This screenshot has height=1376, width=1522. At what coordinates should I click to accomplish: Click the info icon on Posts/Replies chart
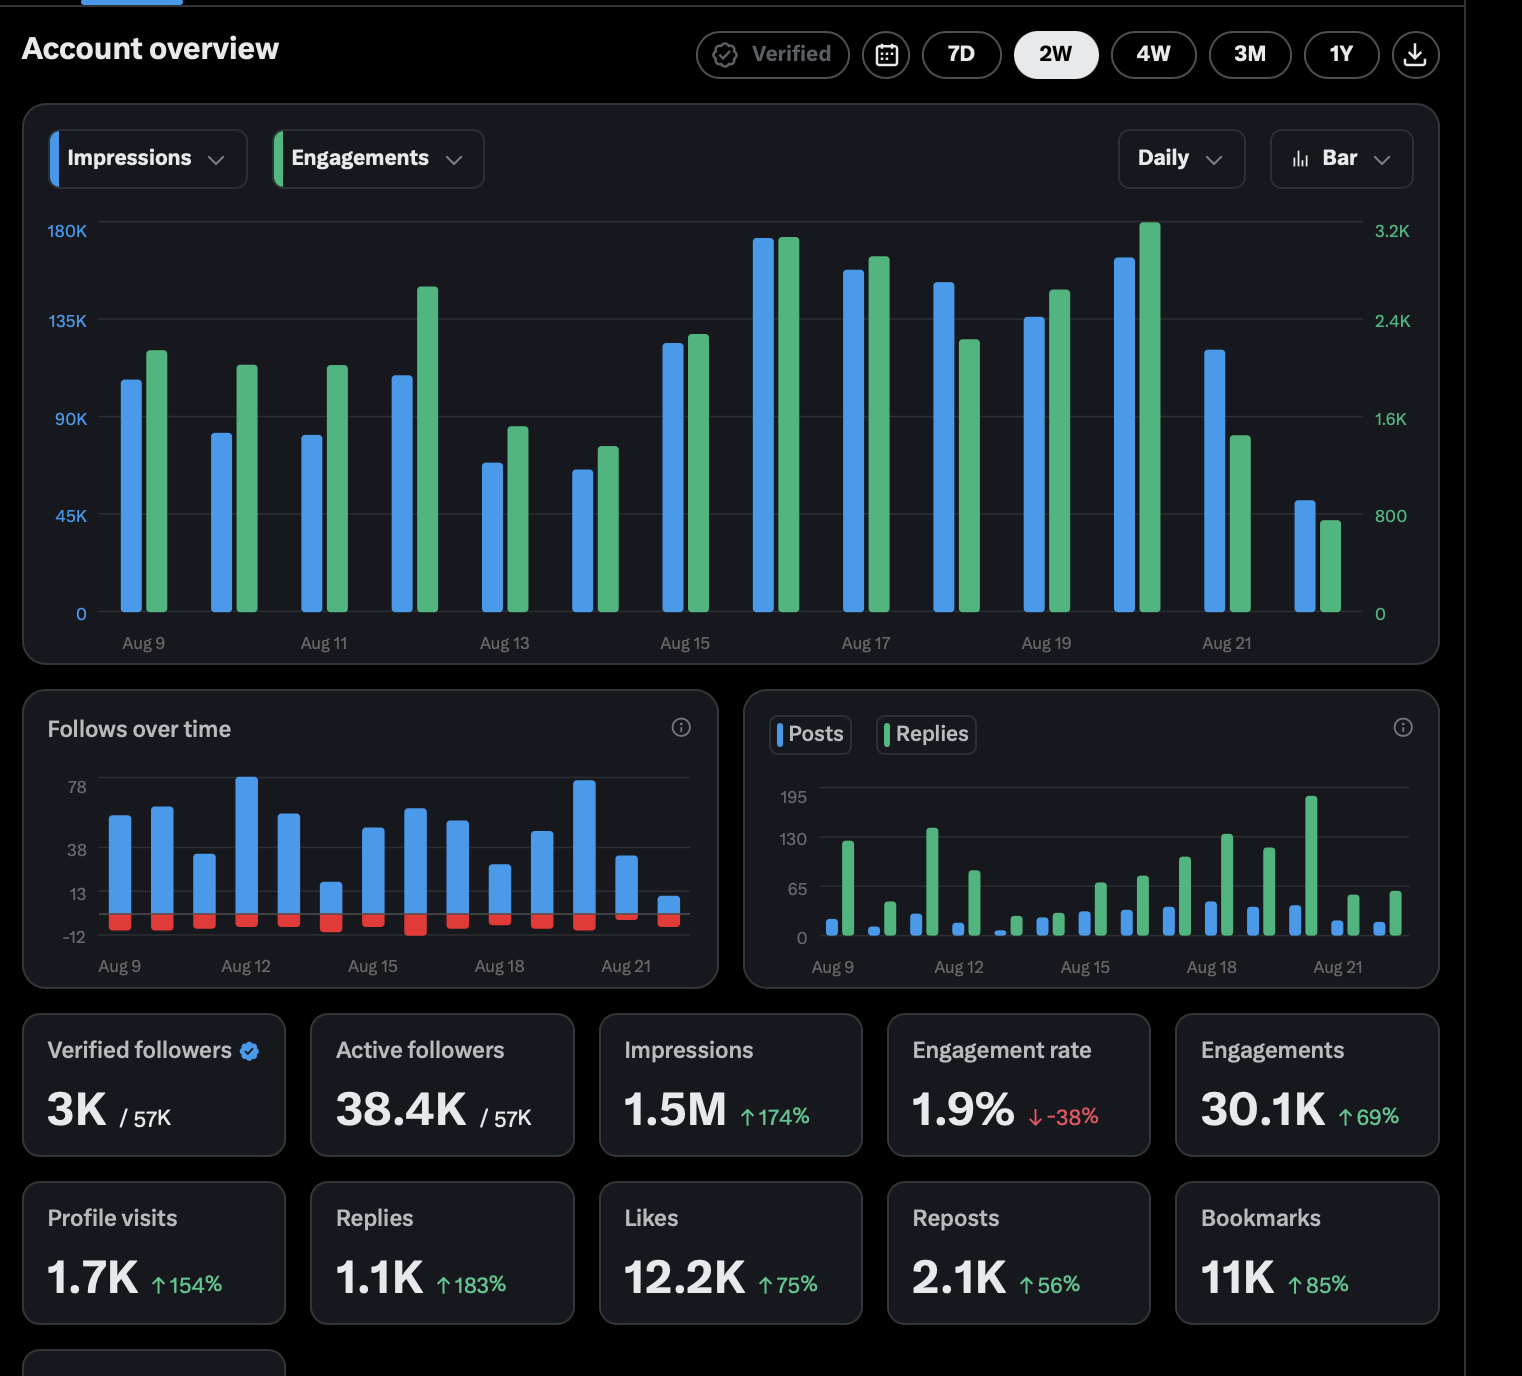click(x=1403, y=727)
